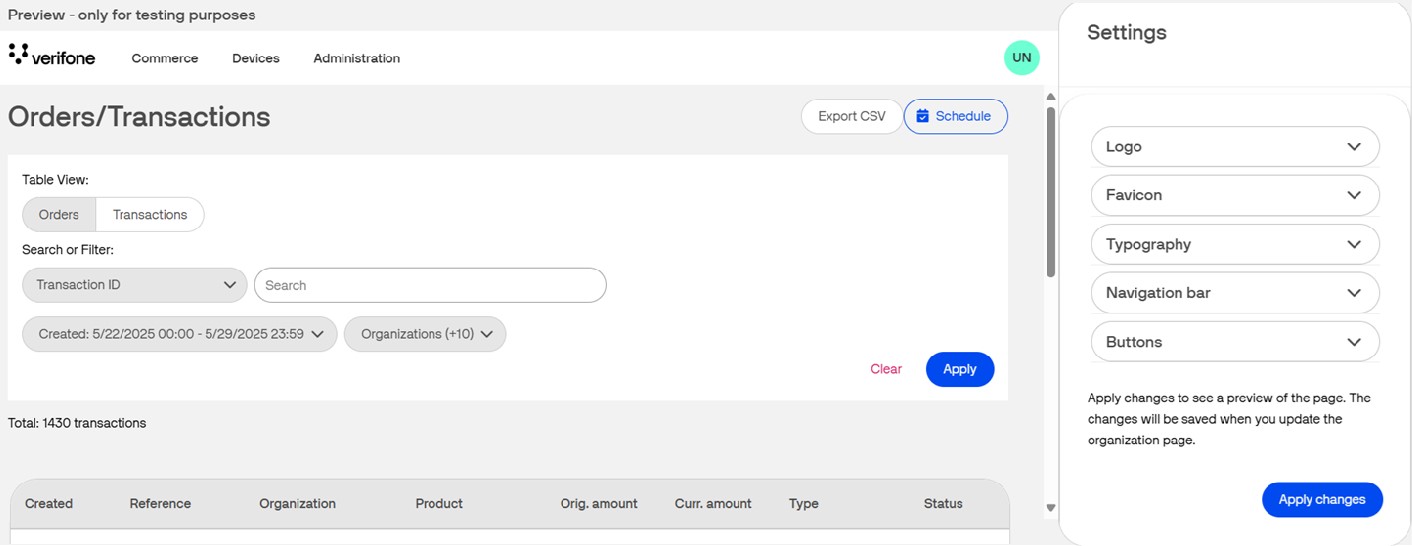Click the scrollbar up arrow

pyautogui.click(x=1050, y=97)
